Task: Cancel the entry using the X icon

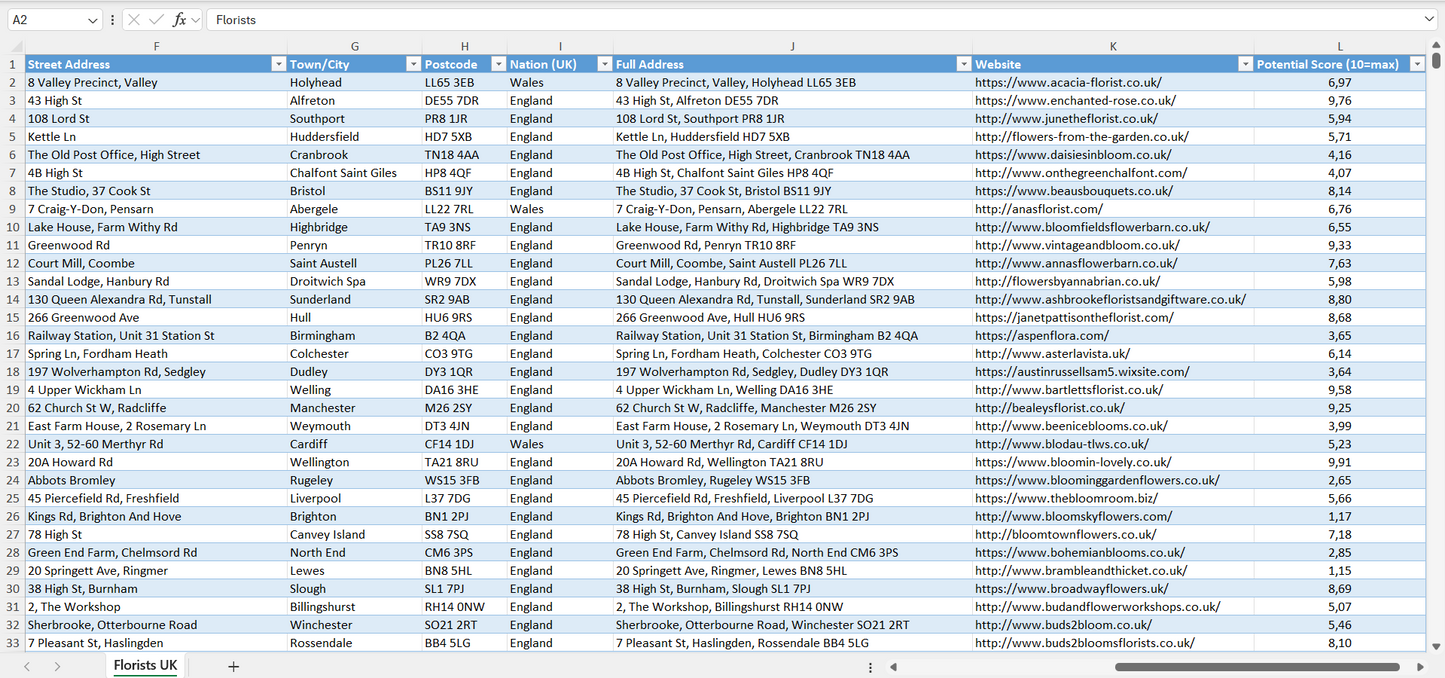Action: click(134, 19)
